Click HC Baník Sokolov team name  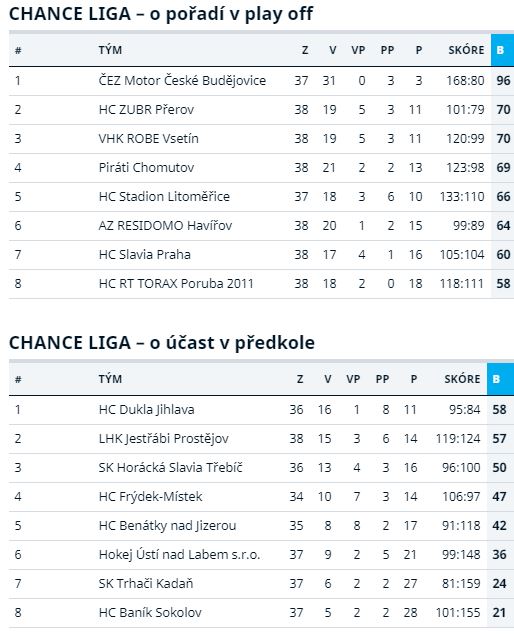click(x=150, y=613)
